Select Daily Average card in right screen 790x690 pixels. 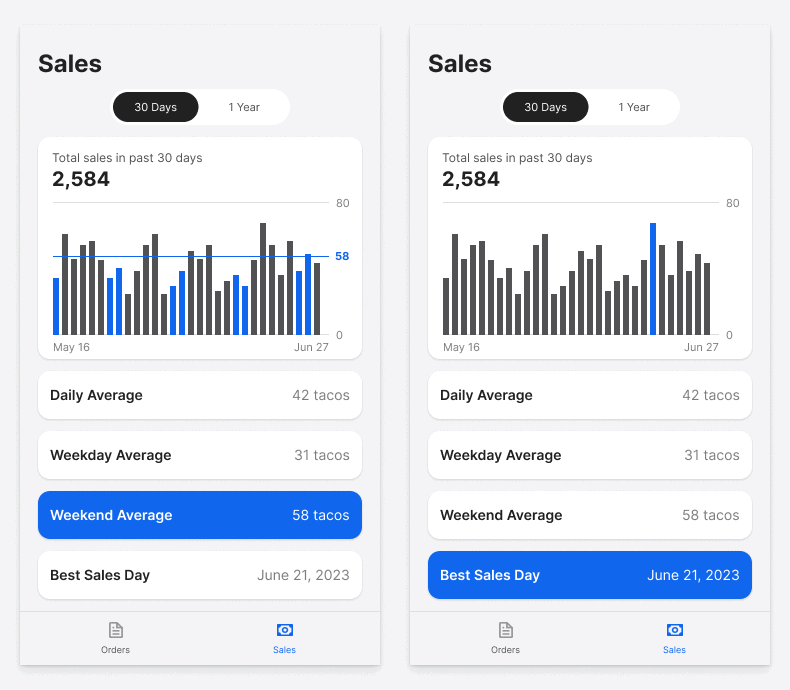[x=590, y=395]
